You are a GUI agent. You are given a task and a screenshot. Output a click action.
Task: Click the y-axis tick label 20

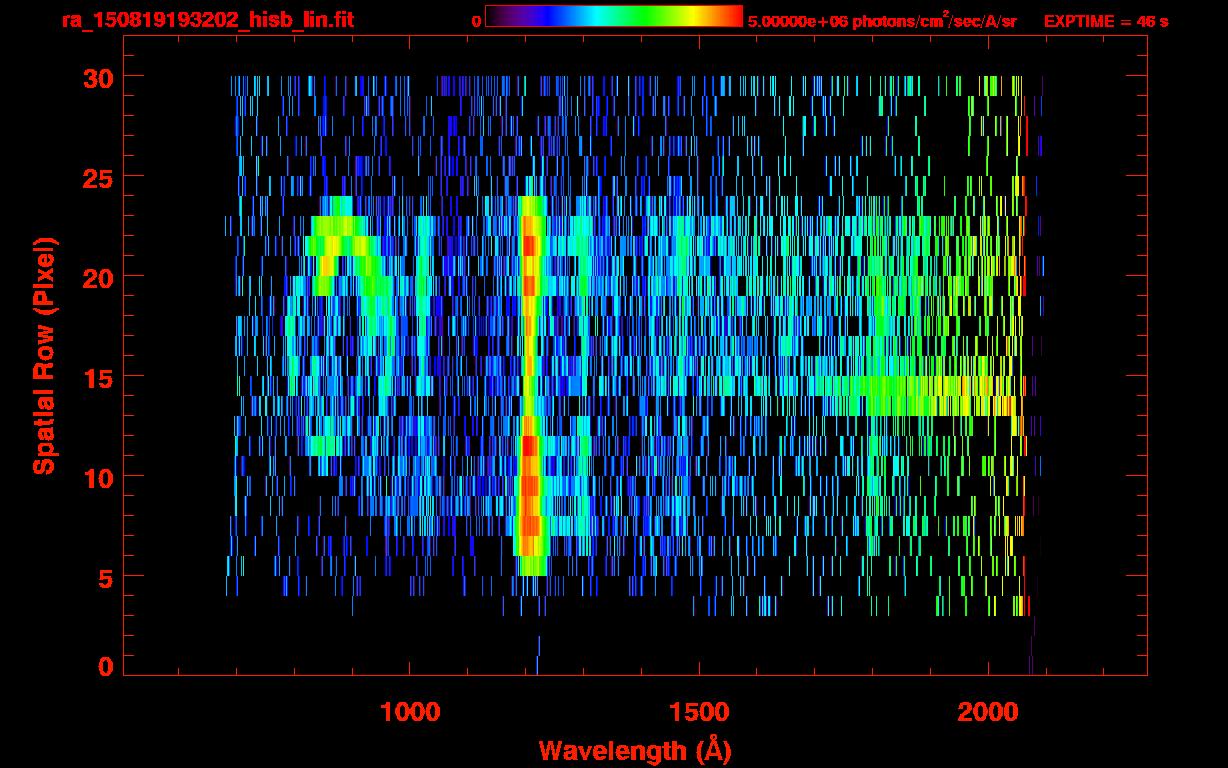(98, 277)
